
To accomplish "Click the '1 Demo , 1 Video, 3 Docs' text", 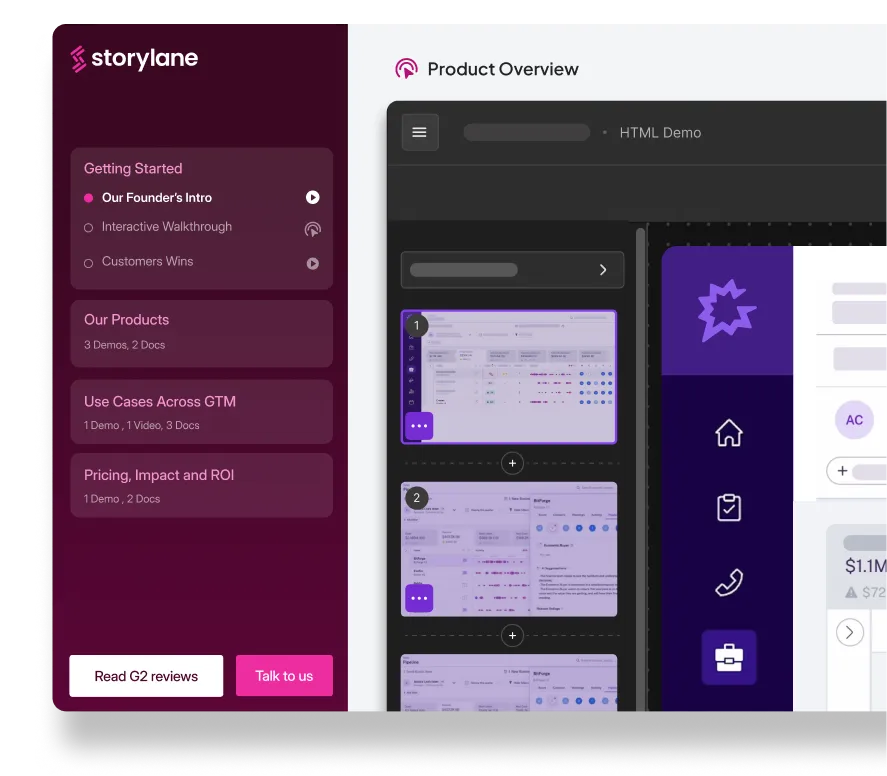I will coord(141,425).
